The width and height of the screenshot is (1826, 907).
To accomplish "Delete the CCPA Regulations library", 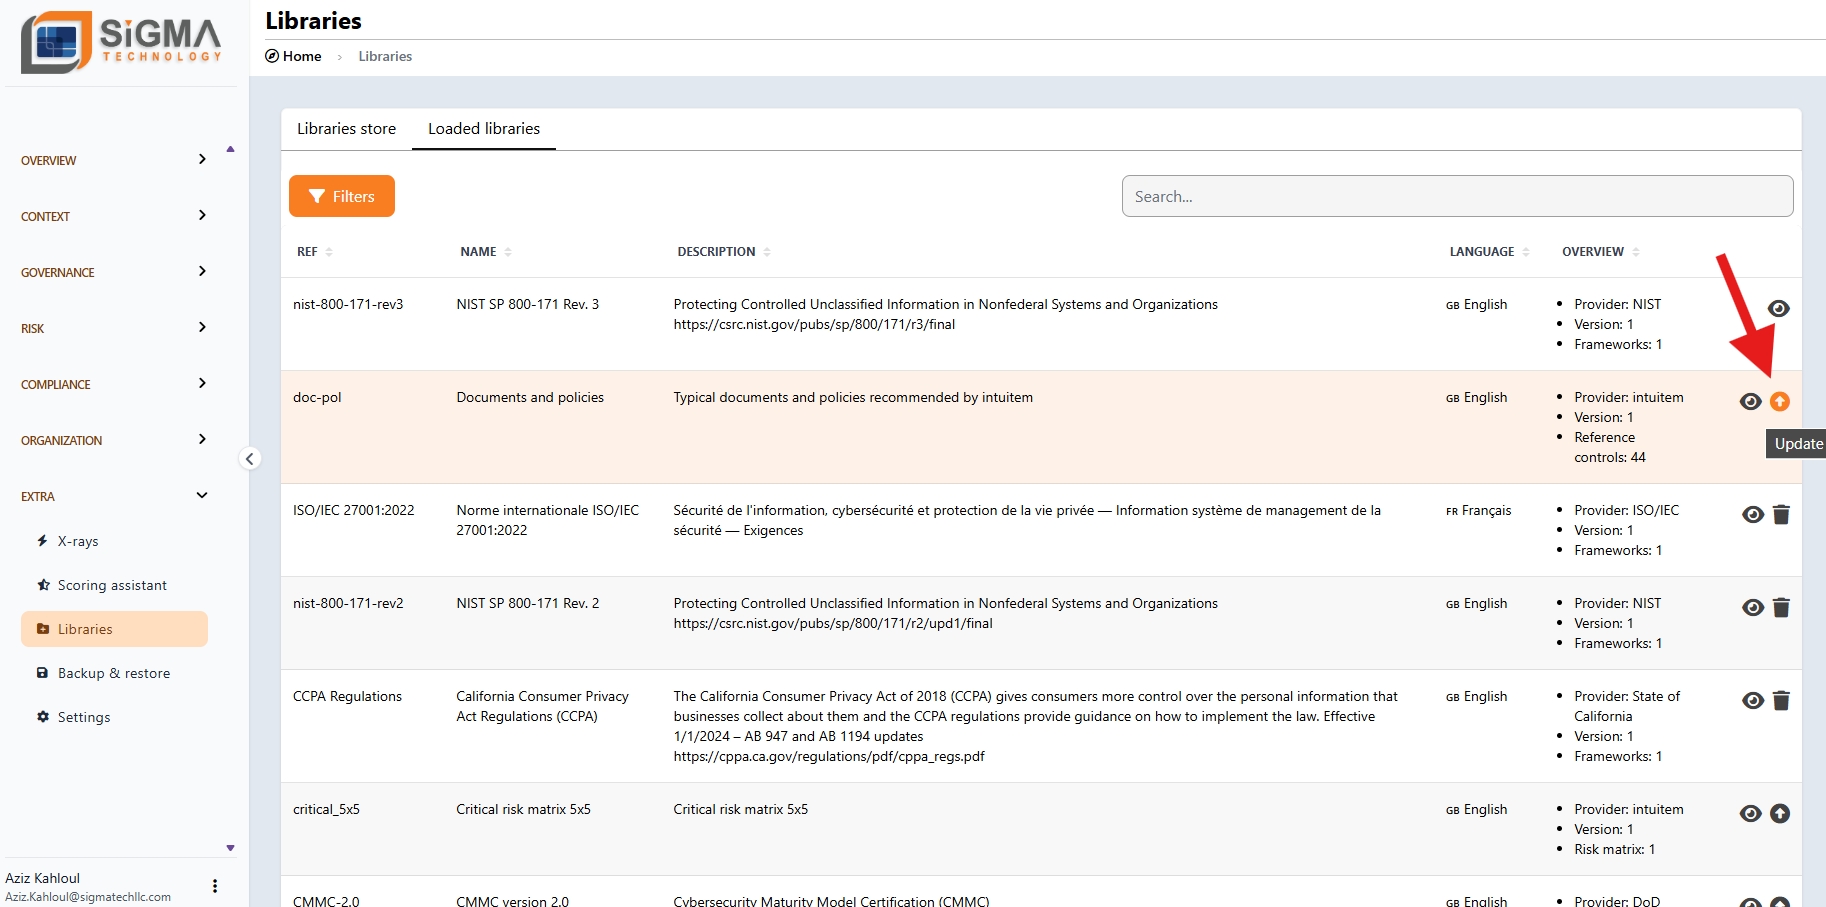I will (x=1781, y=701).
